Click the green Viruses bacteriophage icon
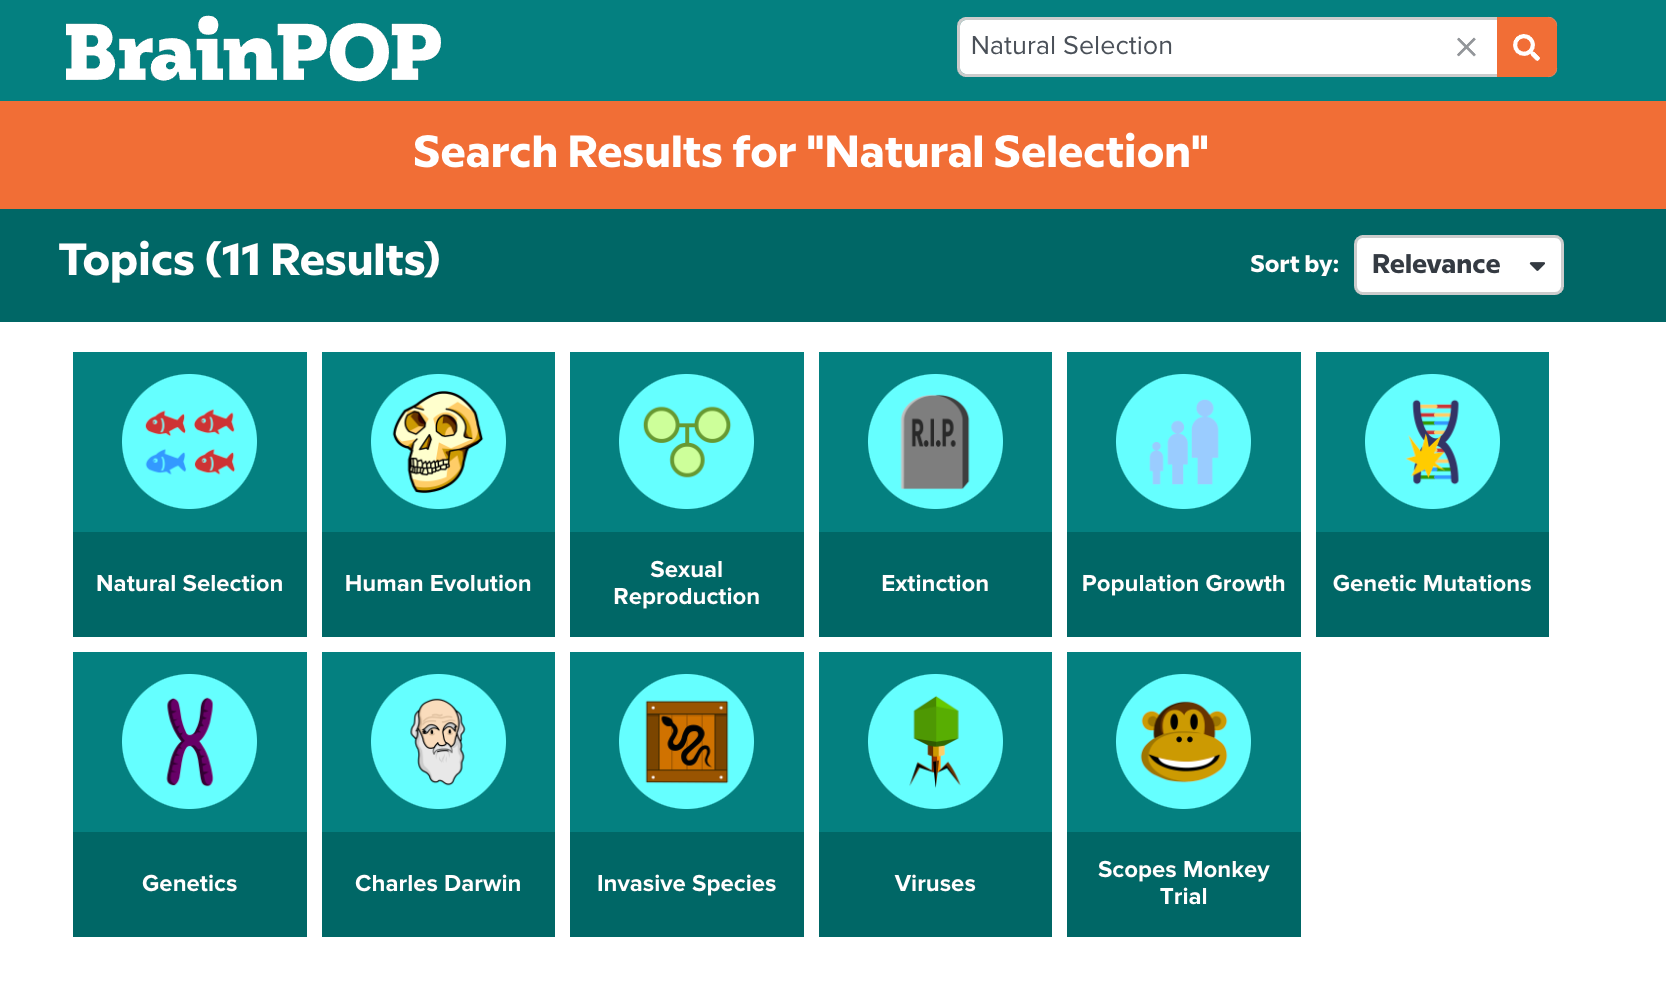Viewport: 1666px width, 1002px height. [x=935, y=742]
